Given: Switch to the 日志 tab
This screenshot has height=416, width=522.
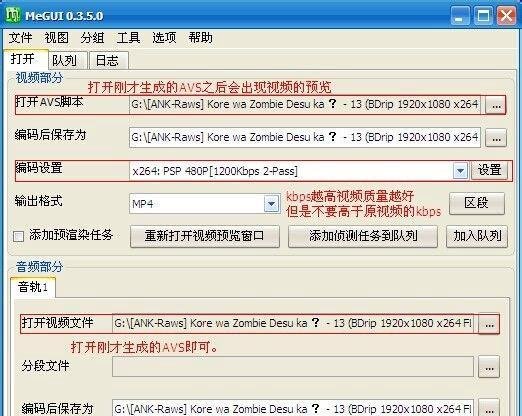Looking at the screenshot, I should (x=109, y=61).
